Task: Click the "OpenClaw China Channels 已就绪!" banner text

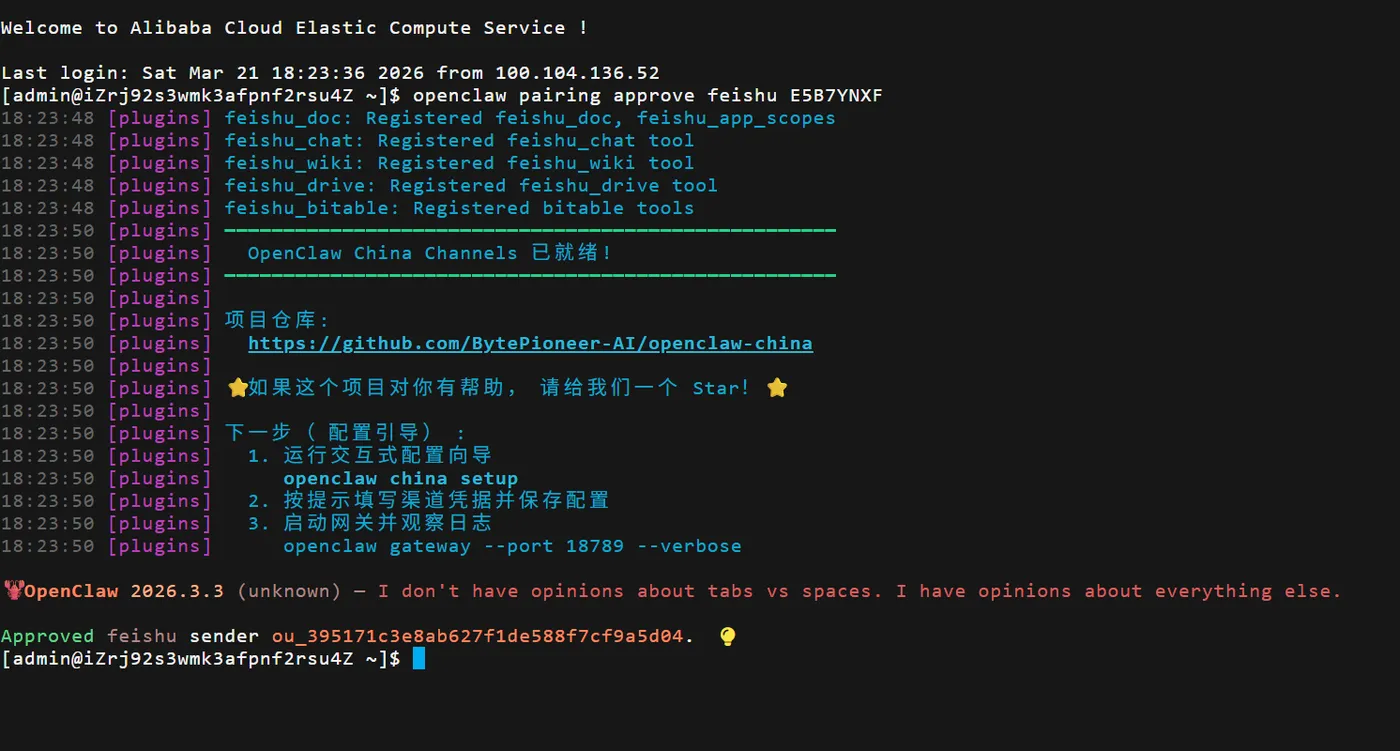Action: [430, 253]
